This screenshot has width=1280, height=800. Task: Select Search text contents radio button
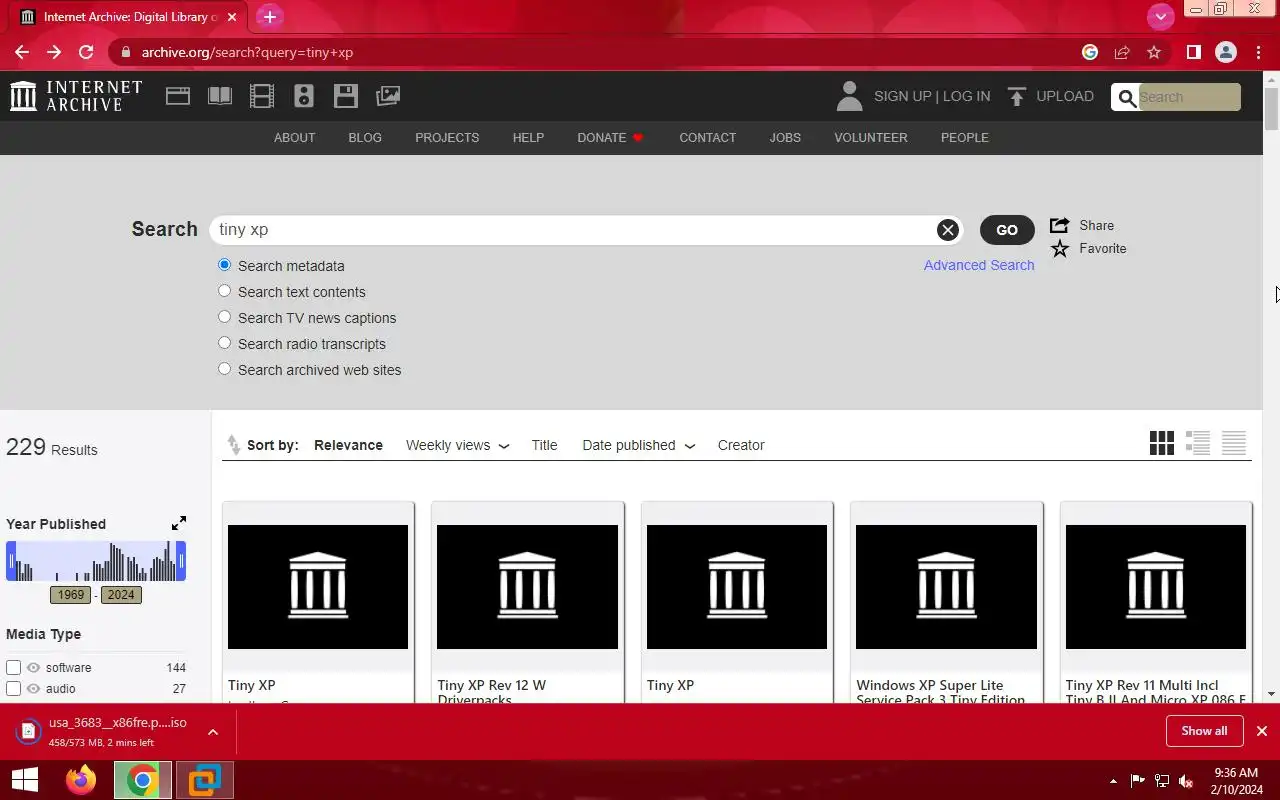(x=224, y=291)
